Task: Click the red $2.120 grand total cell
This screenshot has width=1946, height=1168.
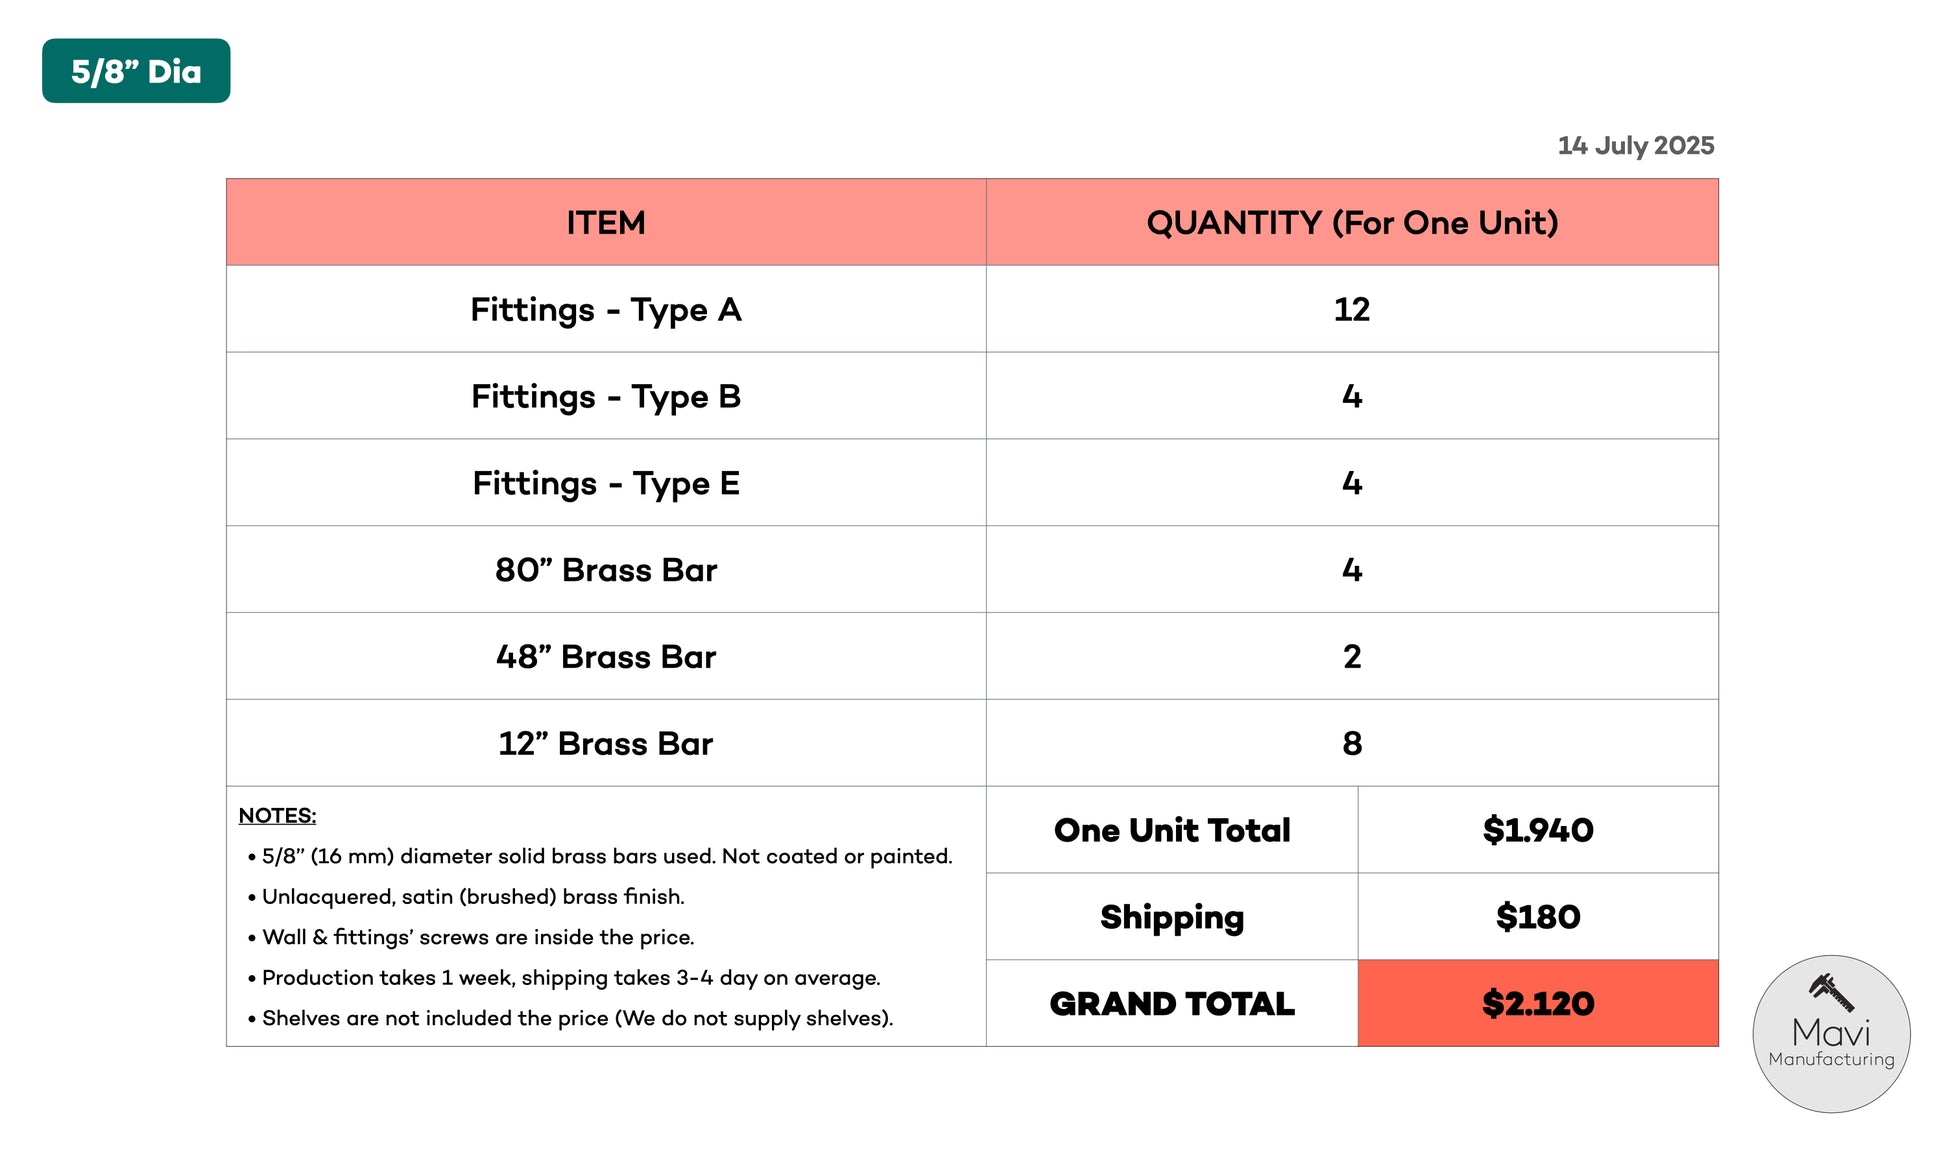Action: [1538, 1004]
